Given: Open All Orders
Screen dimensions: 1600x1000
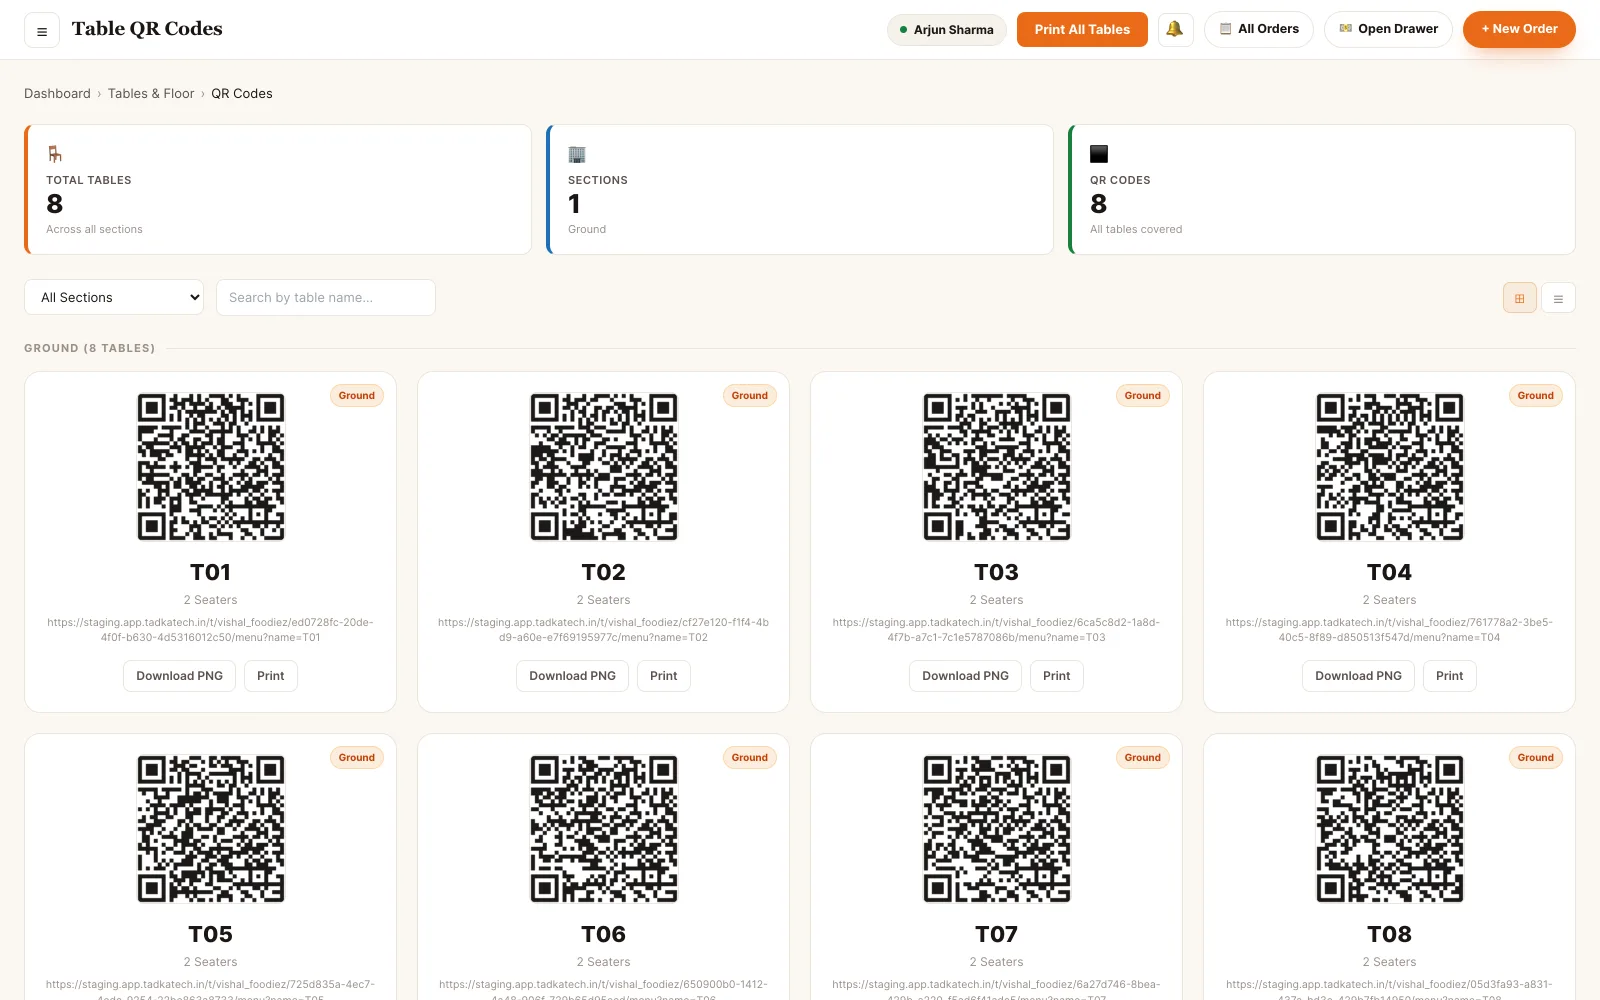Looking at the screenshot, I should pyautogui.click(x=1259, y=29).
